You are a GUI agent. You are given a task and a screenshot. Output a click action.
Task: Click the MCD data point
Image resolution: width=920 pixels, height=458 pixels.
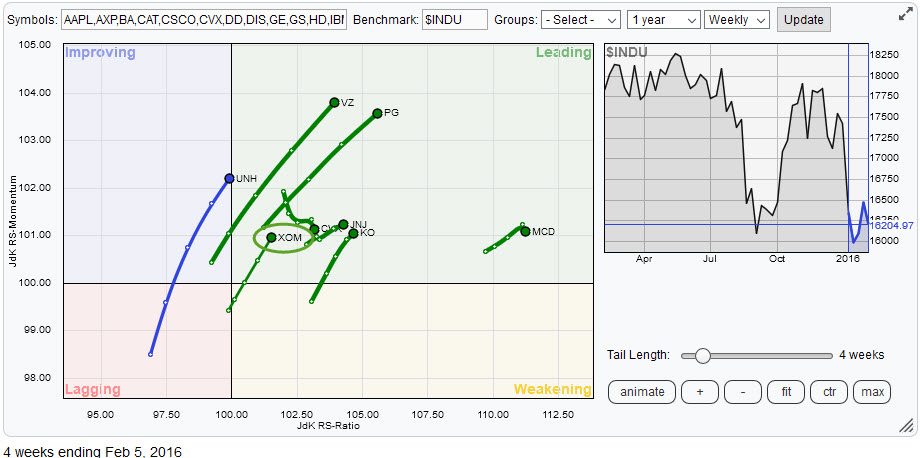coord(525,232)
